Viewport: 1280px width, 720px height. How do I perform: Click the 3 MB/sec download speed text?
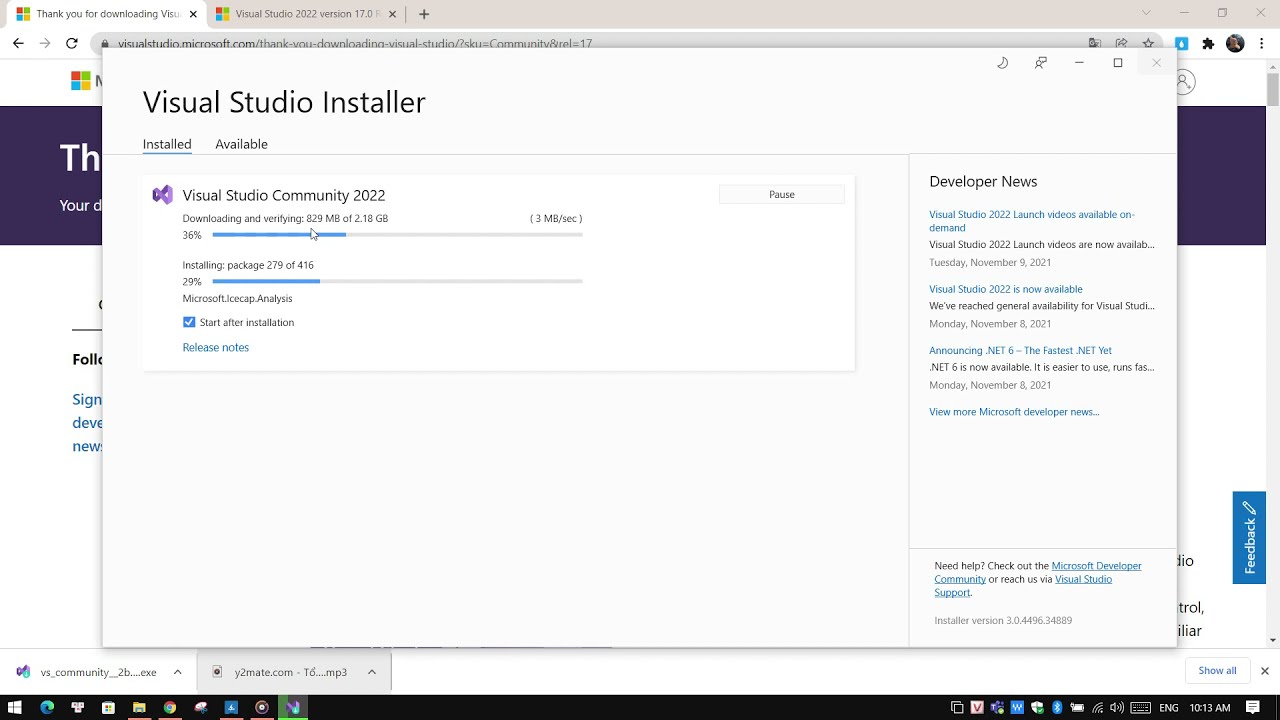556,218
